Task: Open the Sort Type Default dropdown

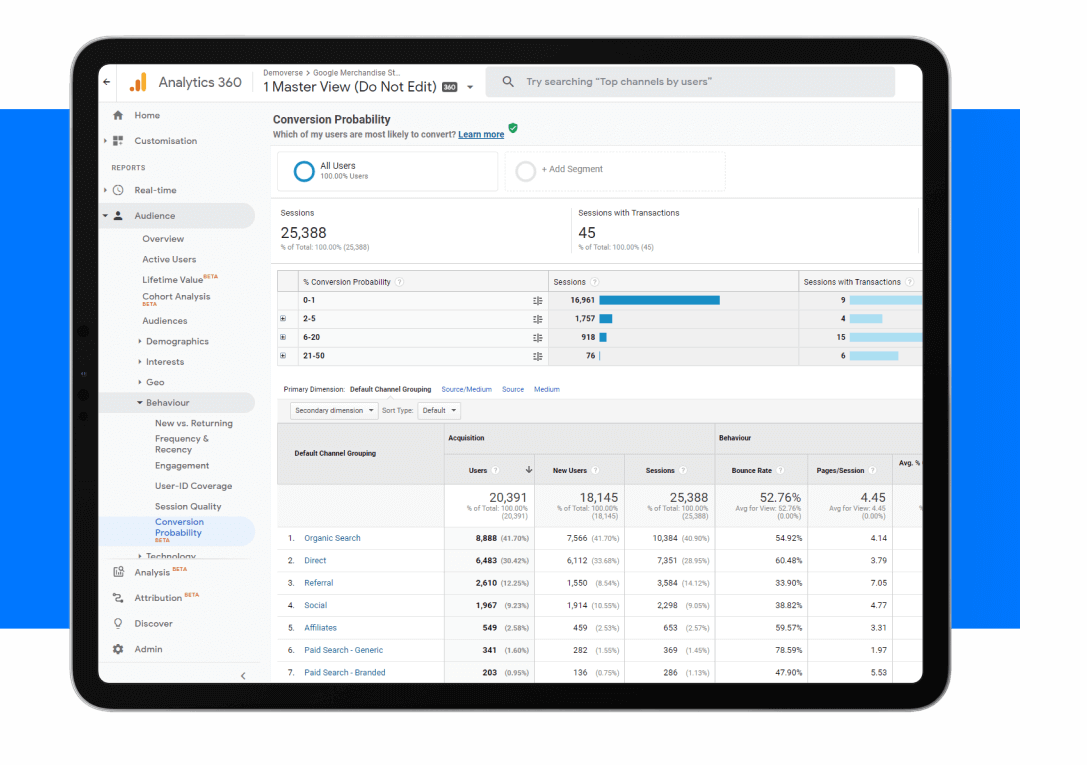Action: pos(438,410)
